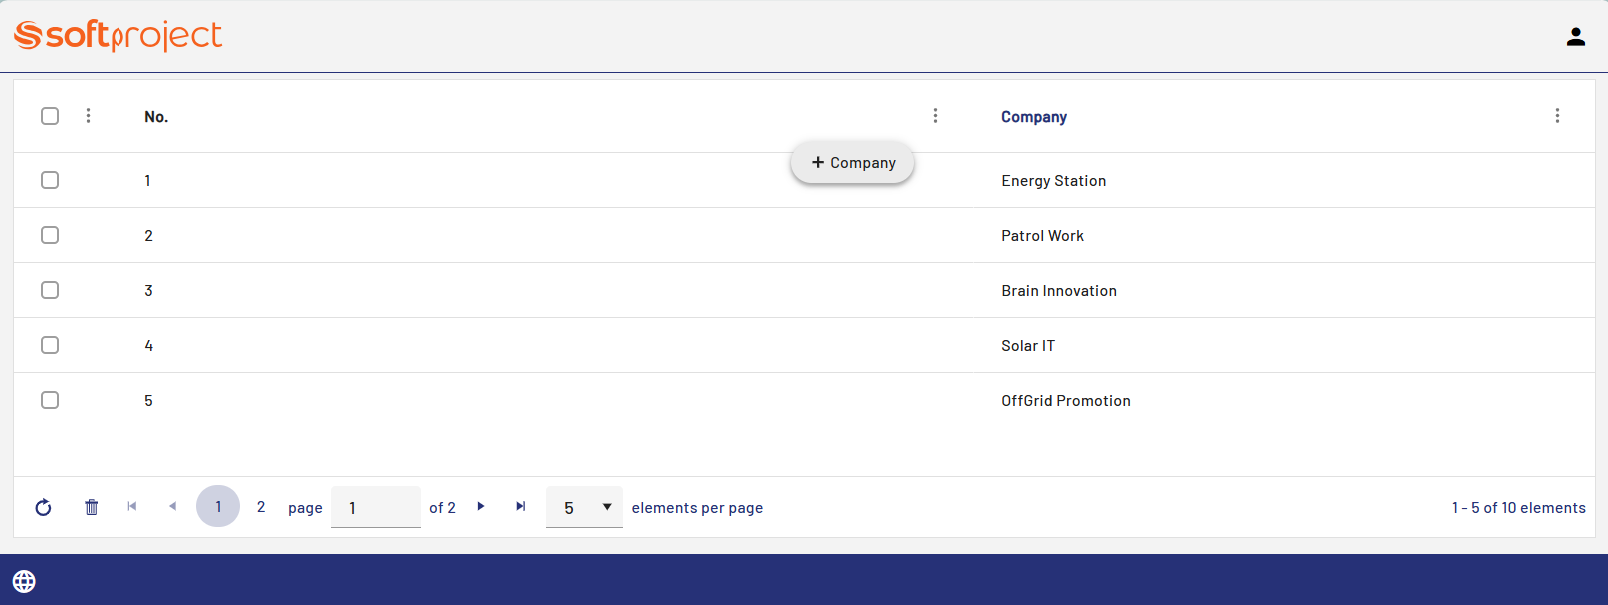
Task: Click the page number input field
Action: [376, 507]
